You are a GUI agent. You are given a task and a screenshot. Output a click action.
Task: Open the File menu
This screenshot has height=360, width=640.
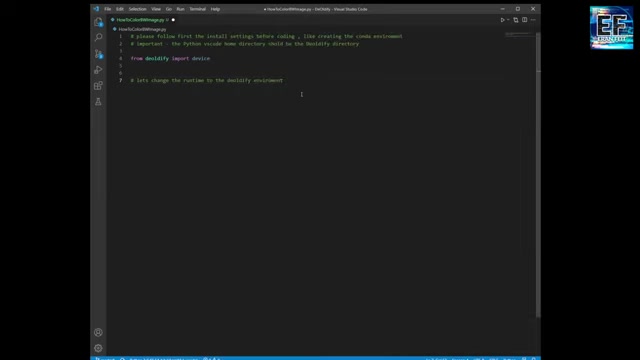[x=108, y=9]
